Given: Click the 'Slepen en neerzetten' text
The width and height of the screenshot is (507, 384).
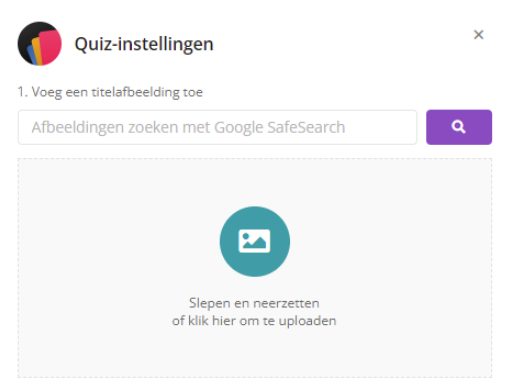Looking at the screenshot, I should 254,303.
